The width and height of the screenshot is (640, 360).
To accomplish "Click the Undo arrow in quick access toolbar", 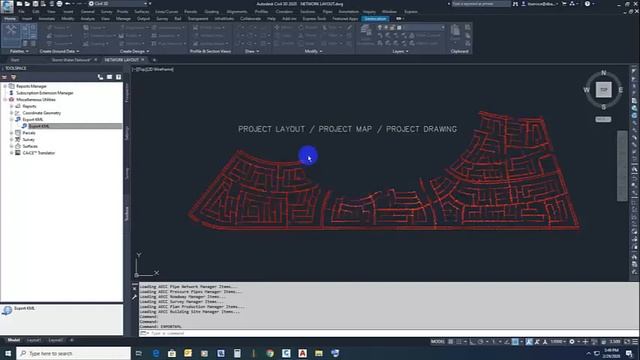I will 68,4.
